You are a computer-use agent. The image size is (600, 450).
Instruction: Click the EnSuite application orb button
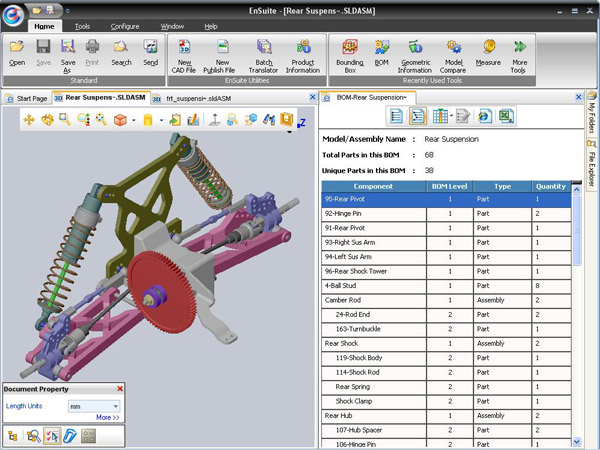(13, 15)
